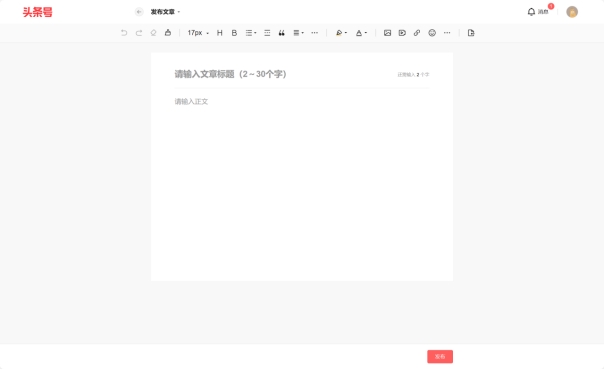Insert a horizontal divider line

pyautogui.click(x=267, y=33)
